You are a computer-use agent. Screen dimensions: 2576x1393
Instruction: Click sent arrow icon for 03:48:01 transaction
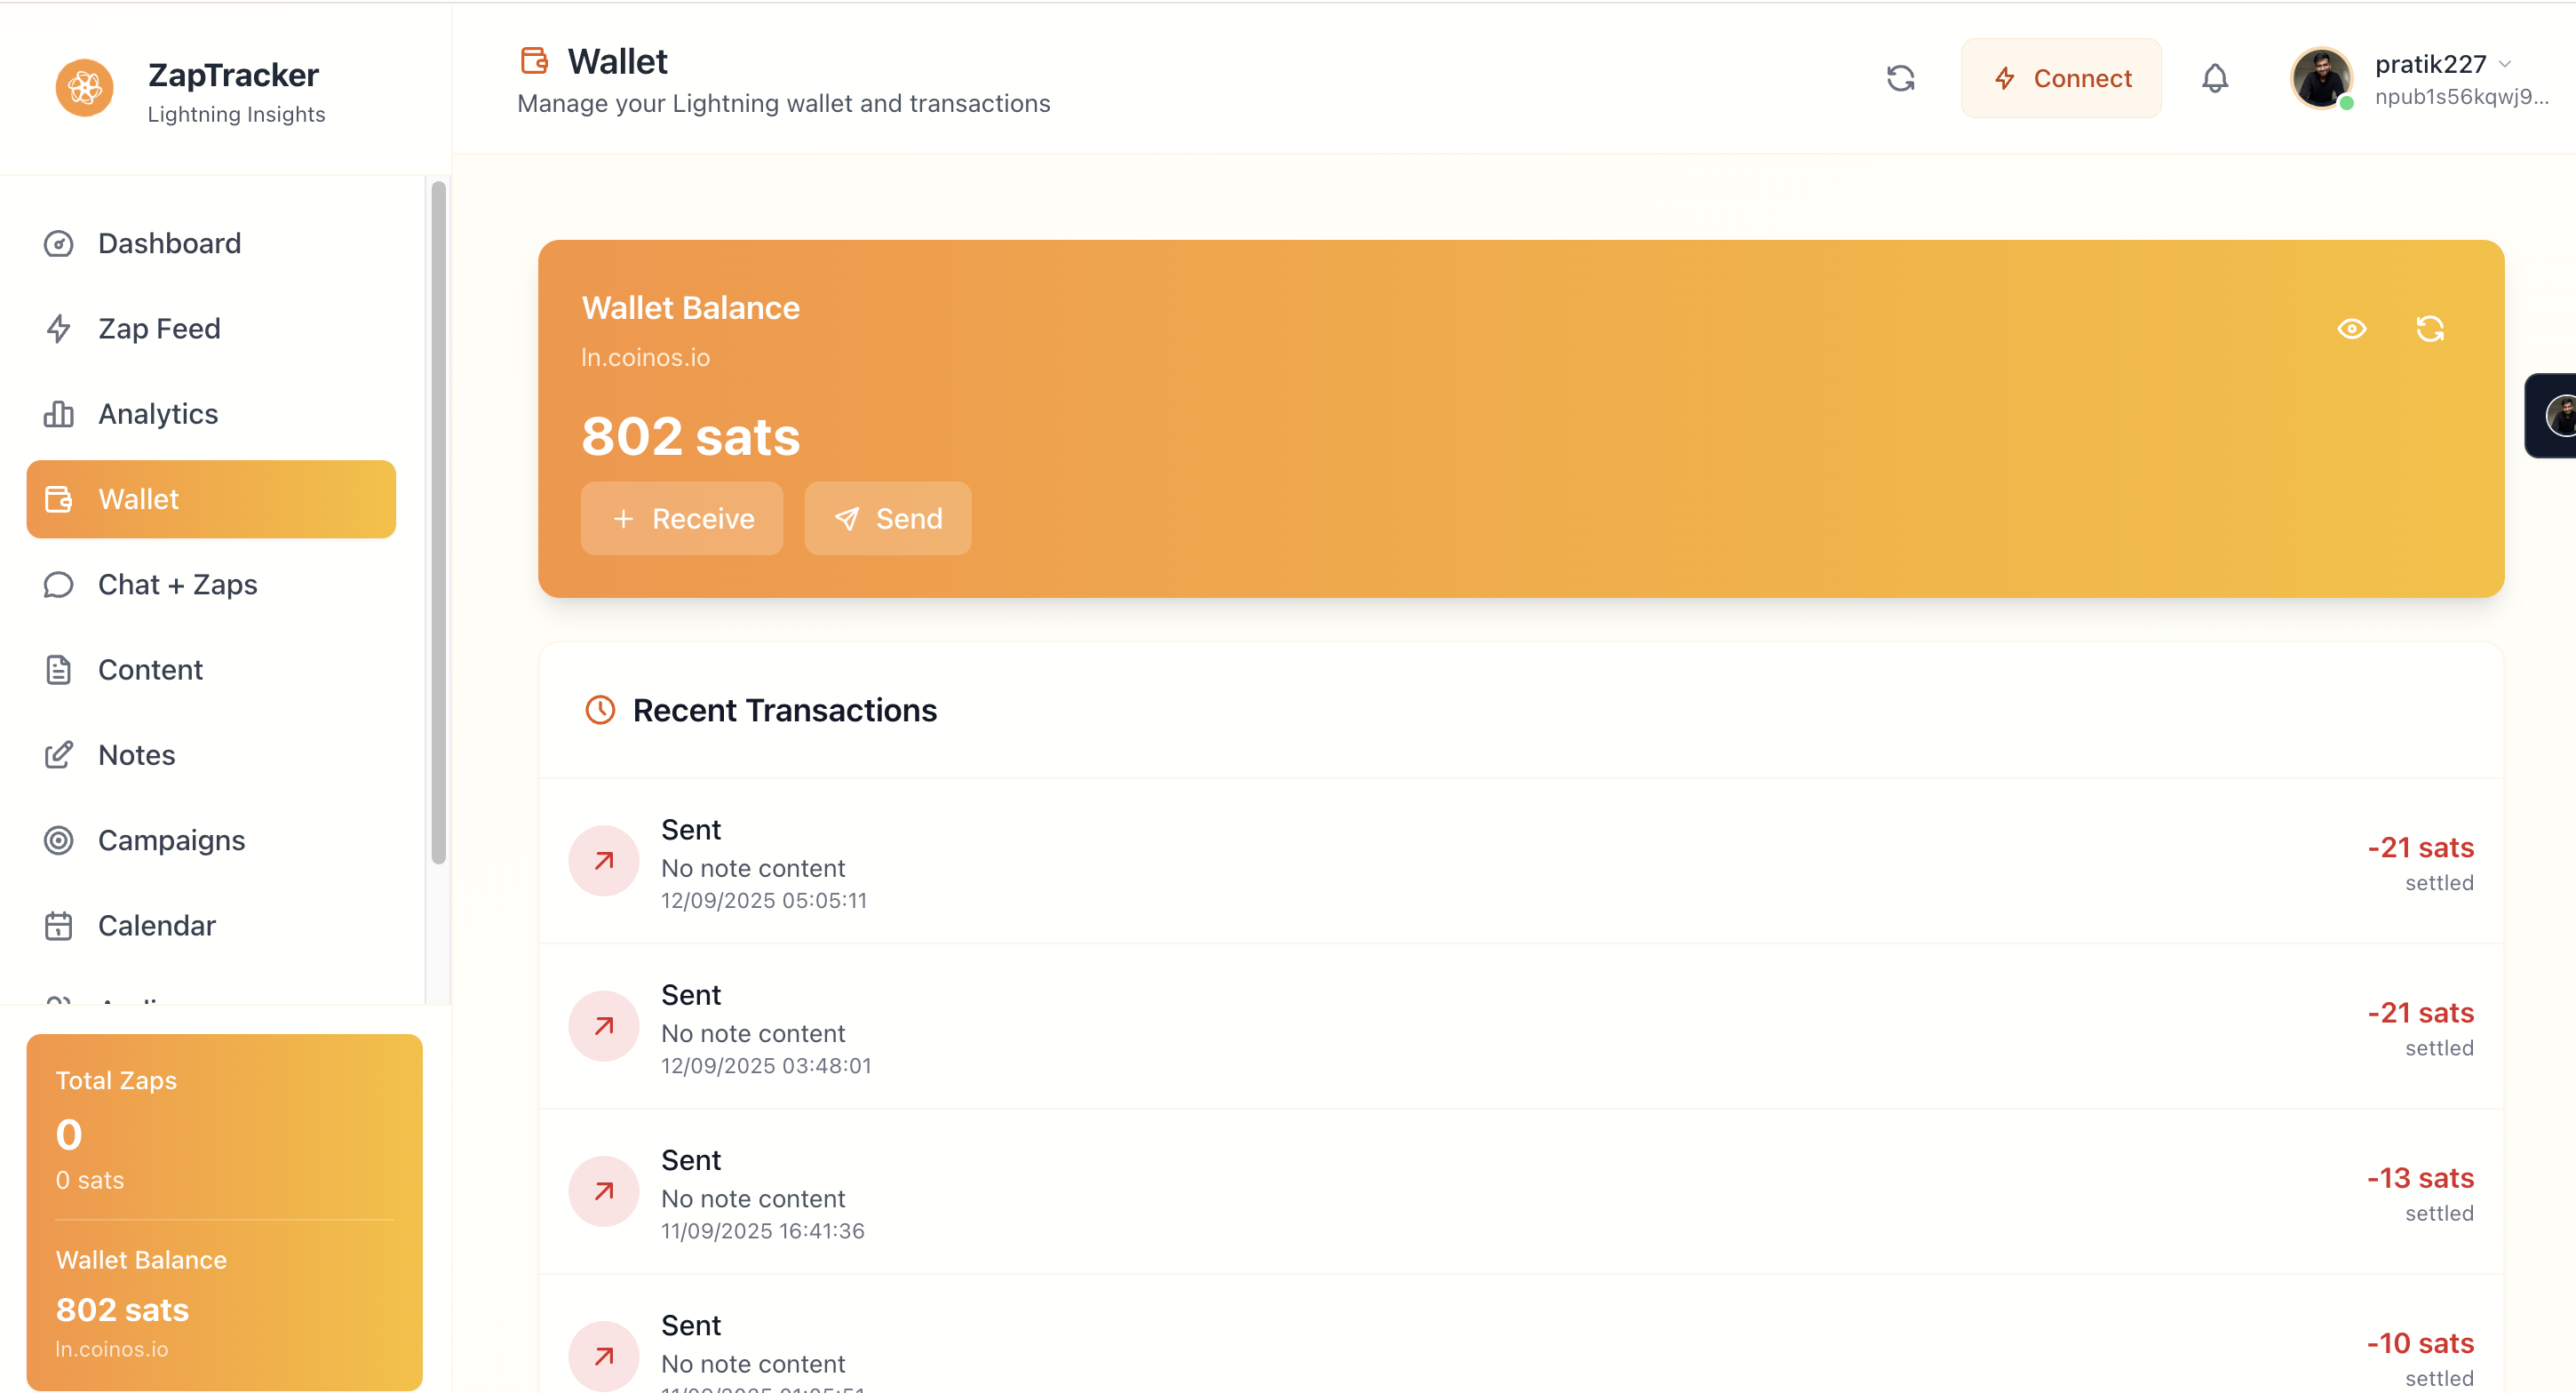[x=604, y=1026]
